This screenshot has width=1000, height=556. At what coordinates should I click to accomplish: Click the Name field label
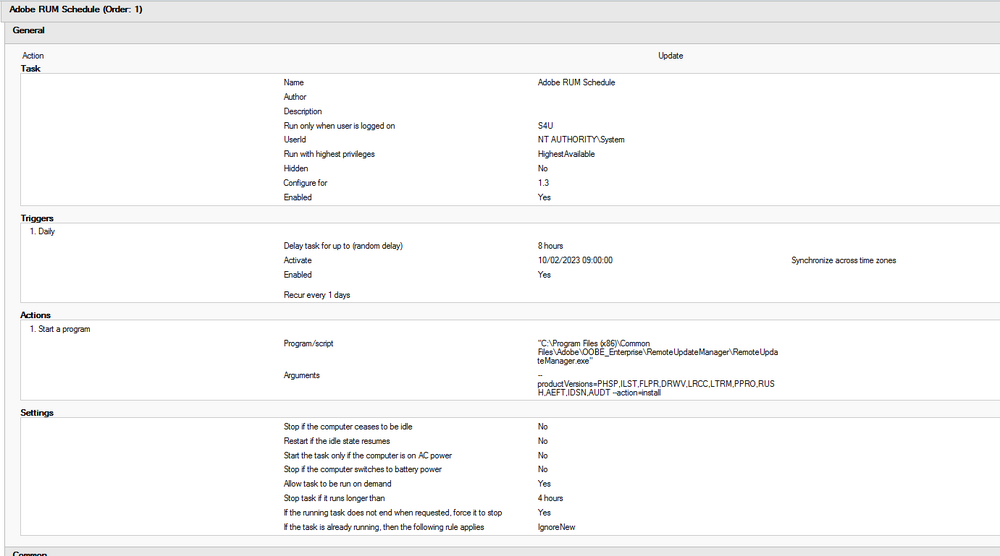click(x=293, y=82)
